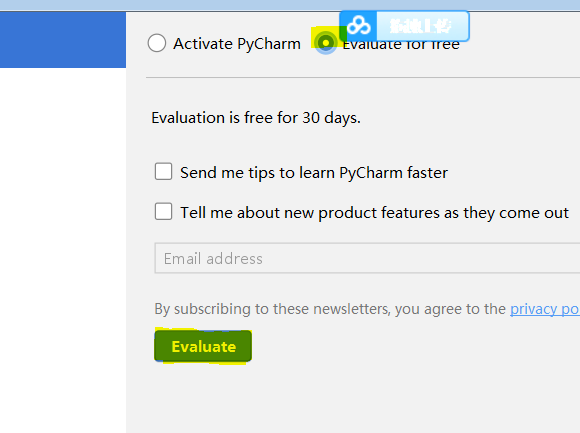Click the Baidu cloud logo icon
Image resolution: width=580 pixels, height=433 pixels.
358,26
